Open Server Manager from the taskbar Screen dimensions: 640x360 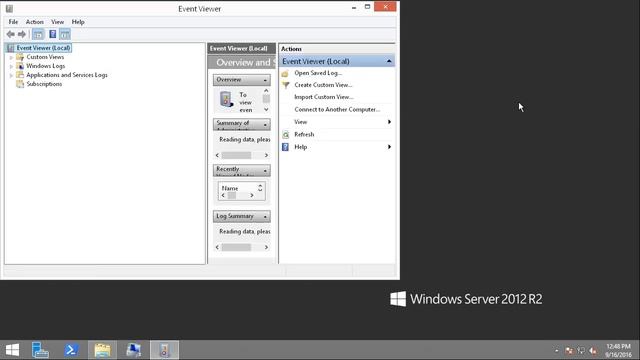(40, 350)
